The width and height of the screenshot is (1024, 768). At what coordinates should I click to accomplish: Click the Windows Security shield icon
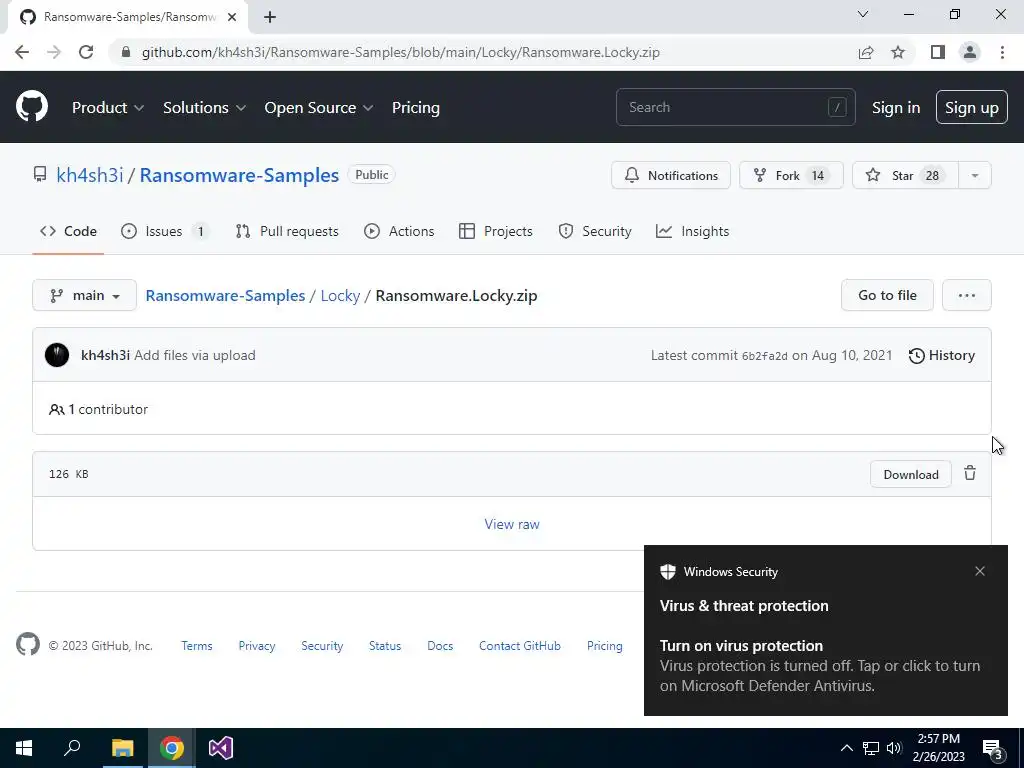[x=667, y=571]
